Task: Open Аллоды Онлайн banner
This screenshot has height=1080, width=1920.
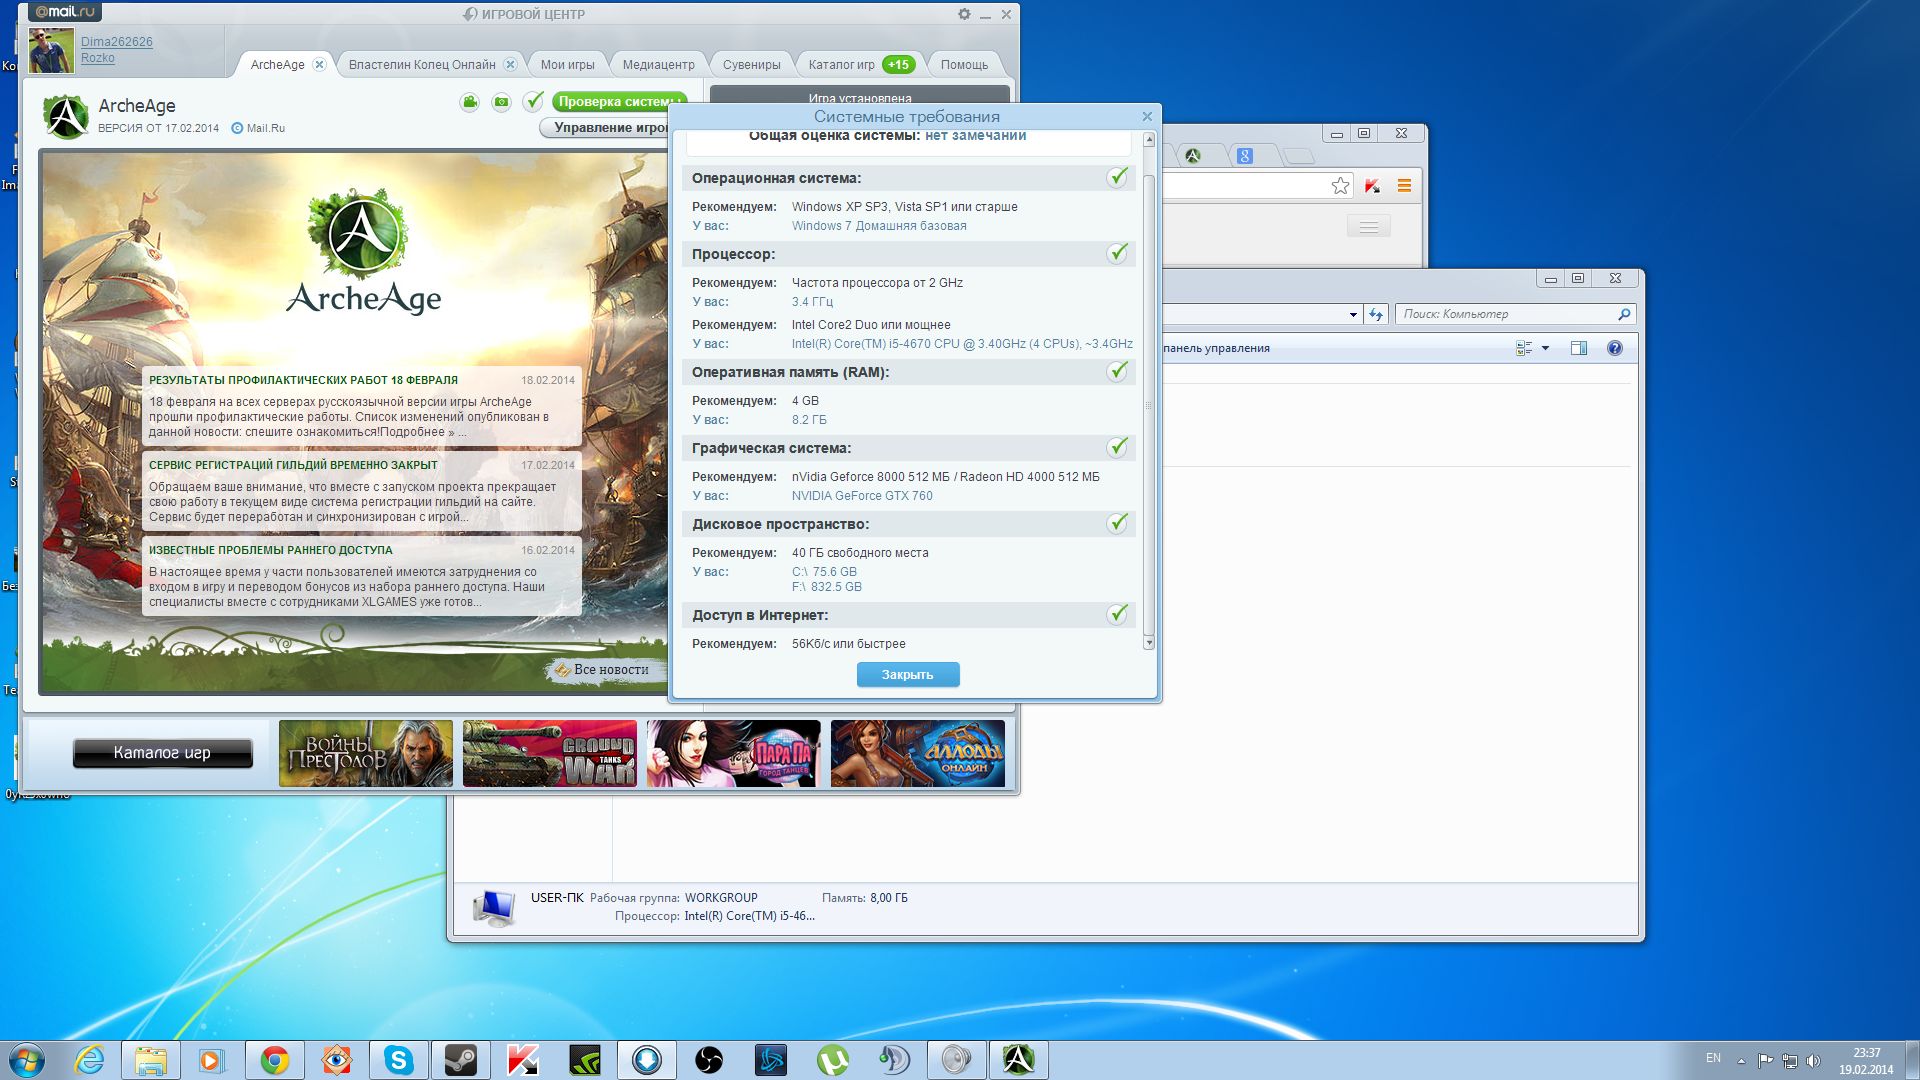Action: pyautogui.click(x=918, y=753)
